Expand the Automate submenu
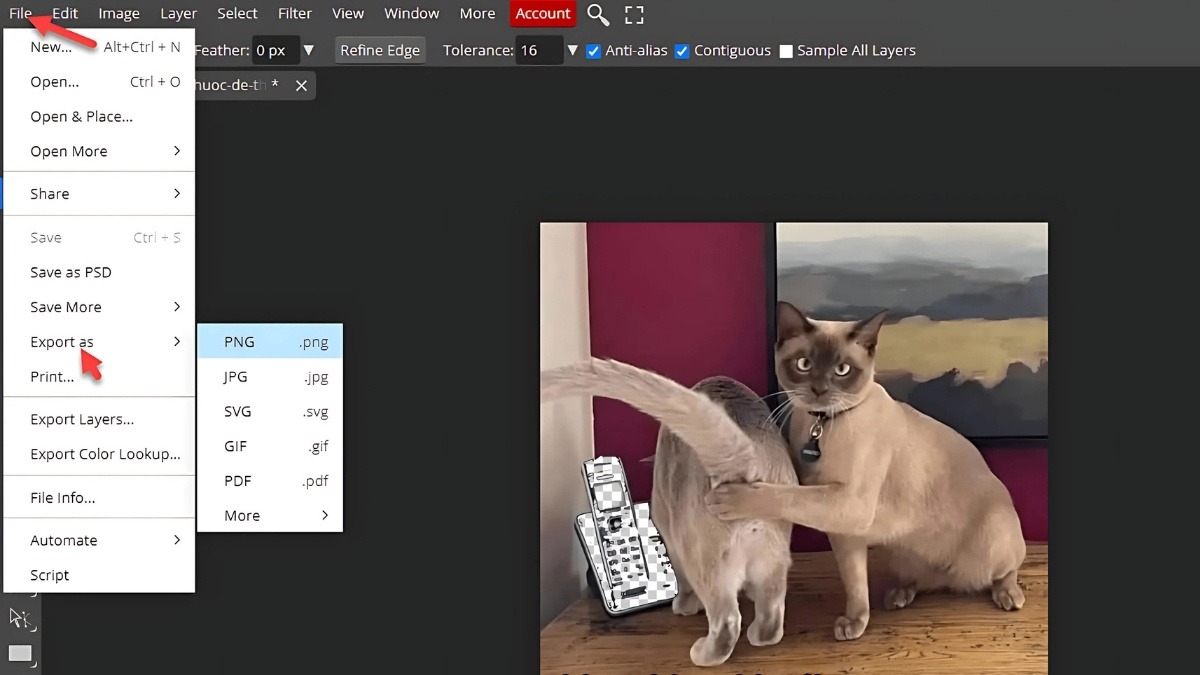Image resolution: width=1200 pixels, height=675 pixels. pyautogui.click(x=100, y=540)
